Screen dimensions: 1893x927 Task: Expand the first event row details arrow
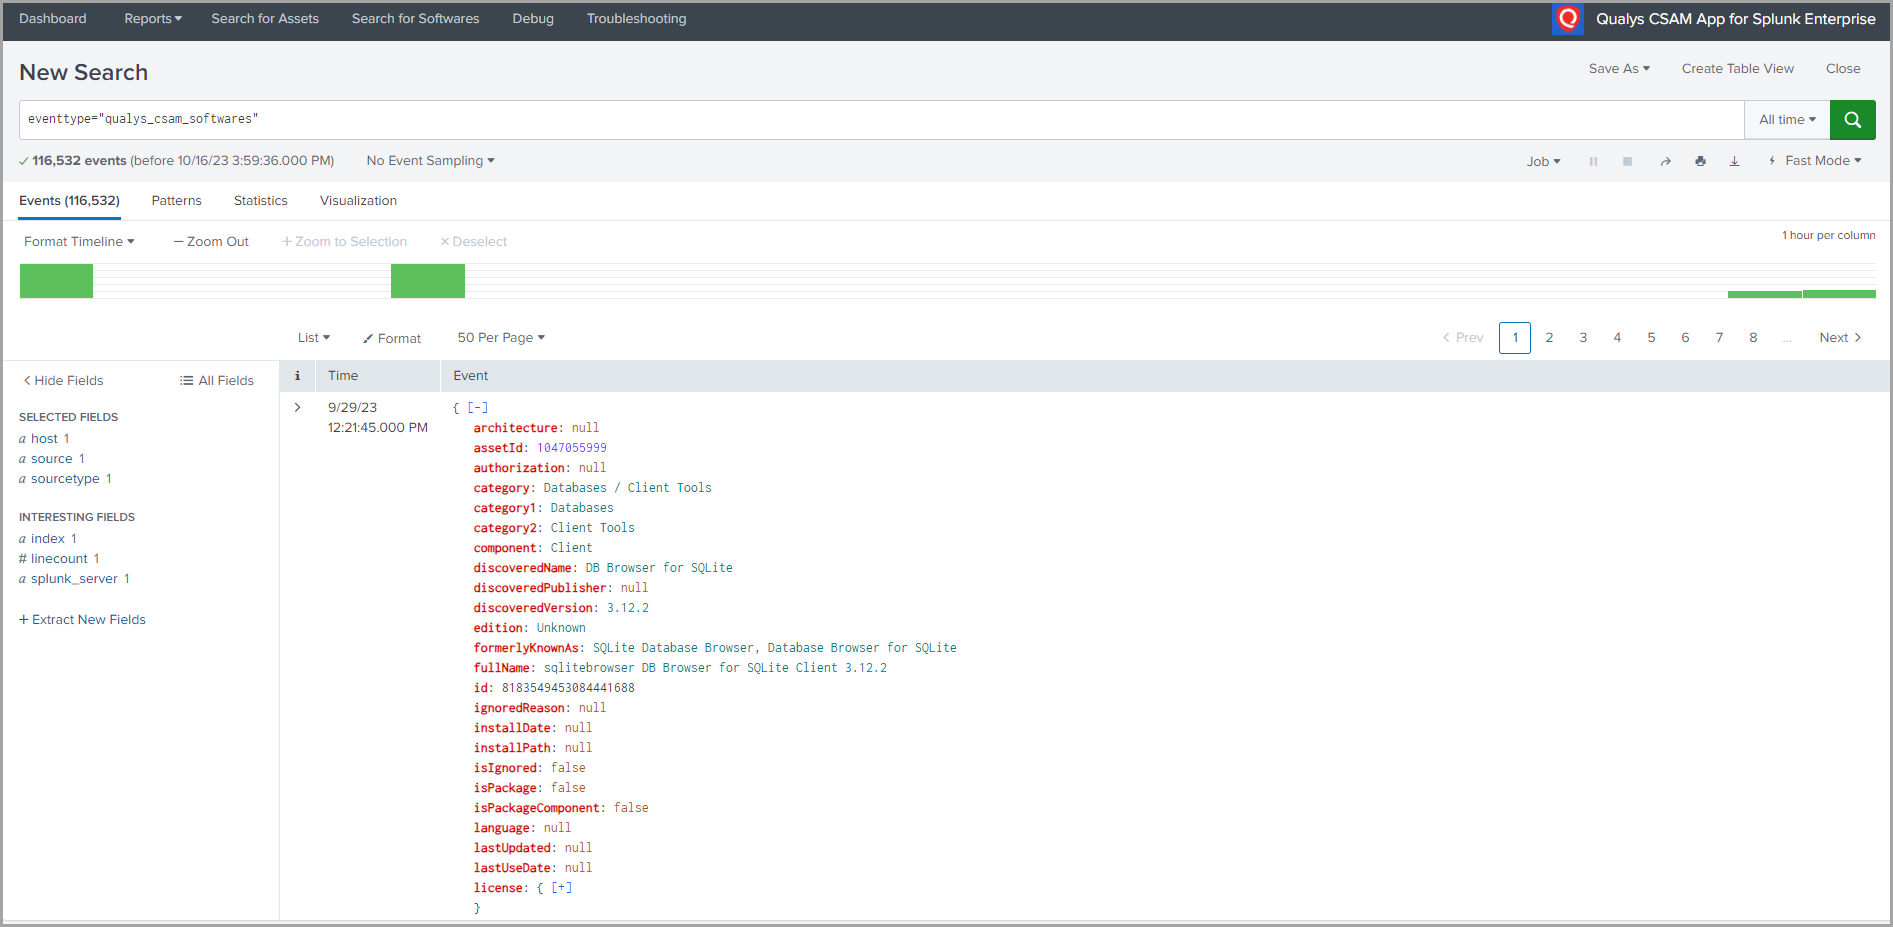pos(297,408)
